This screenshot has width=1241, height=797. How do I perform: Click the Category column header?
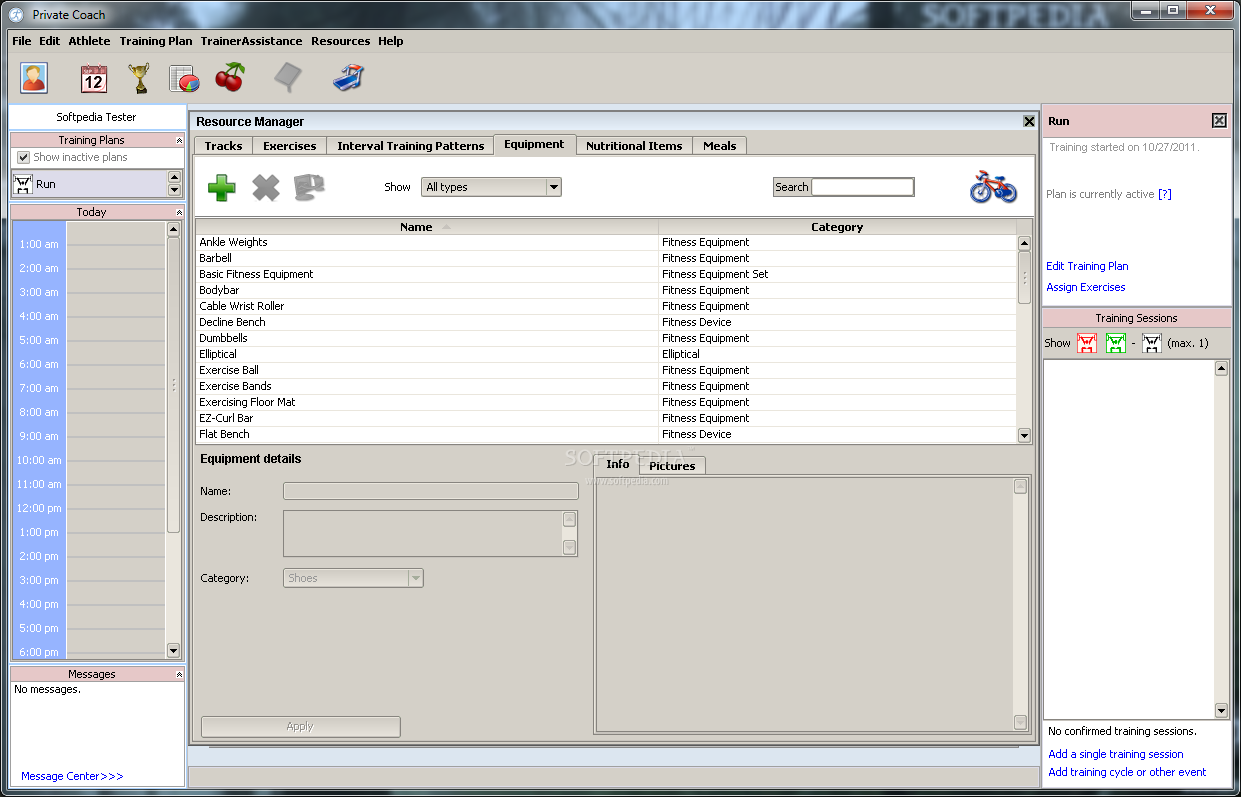click(x=837, y=227)
